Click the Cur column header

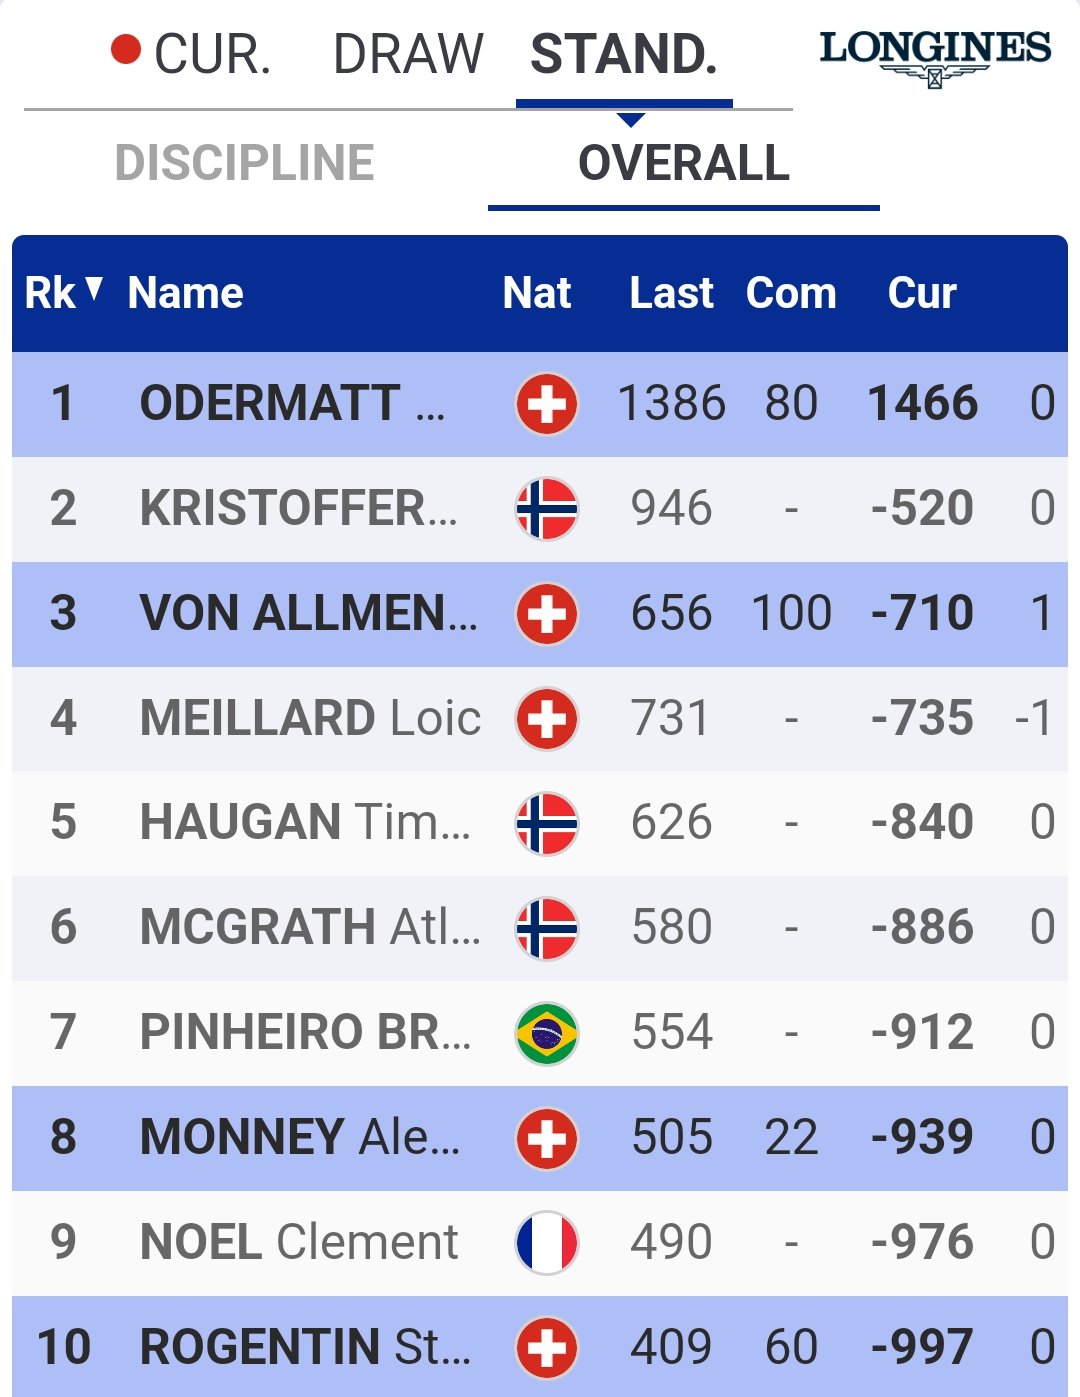tap(922, 293)
